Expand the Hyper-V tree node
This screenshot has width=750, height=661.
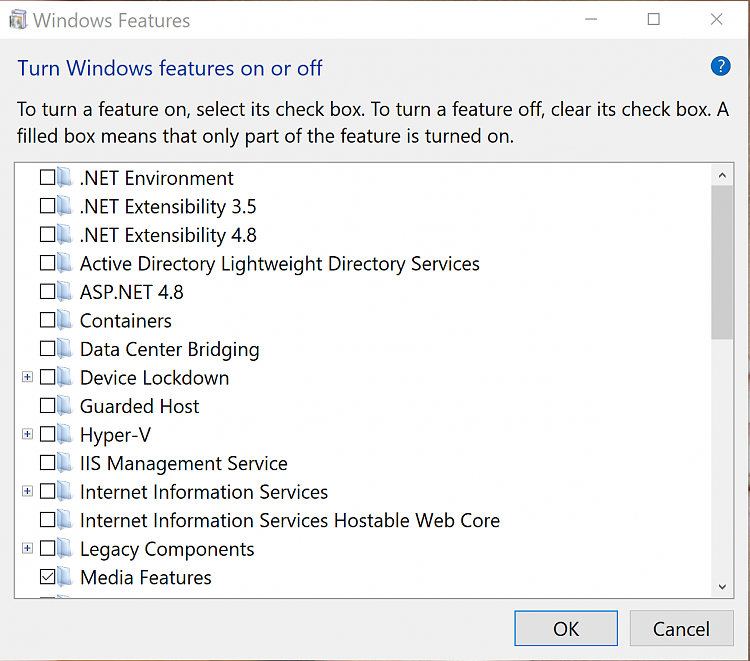(27, 434)
